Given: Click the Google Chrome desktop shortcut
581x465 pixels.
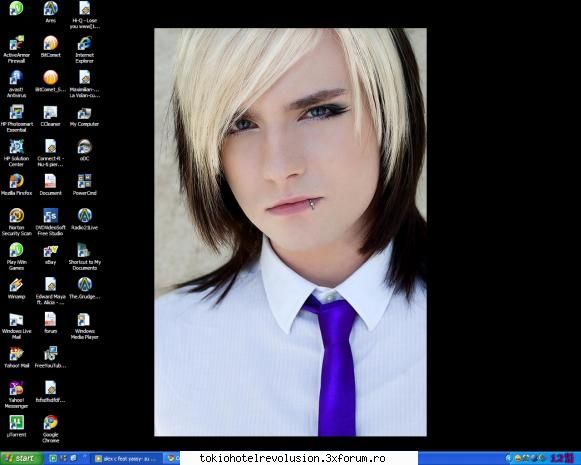Looking at the screenshot, I should (51, 429).
